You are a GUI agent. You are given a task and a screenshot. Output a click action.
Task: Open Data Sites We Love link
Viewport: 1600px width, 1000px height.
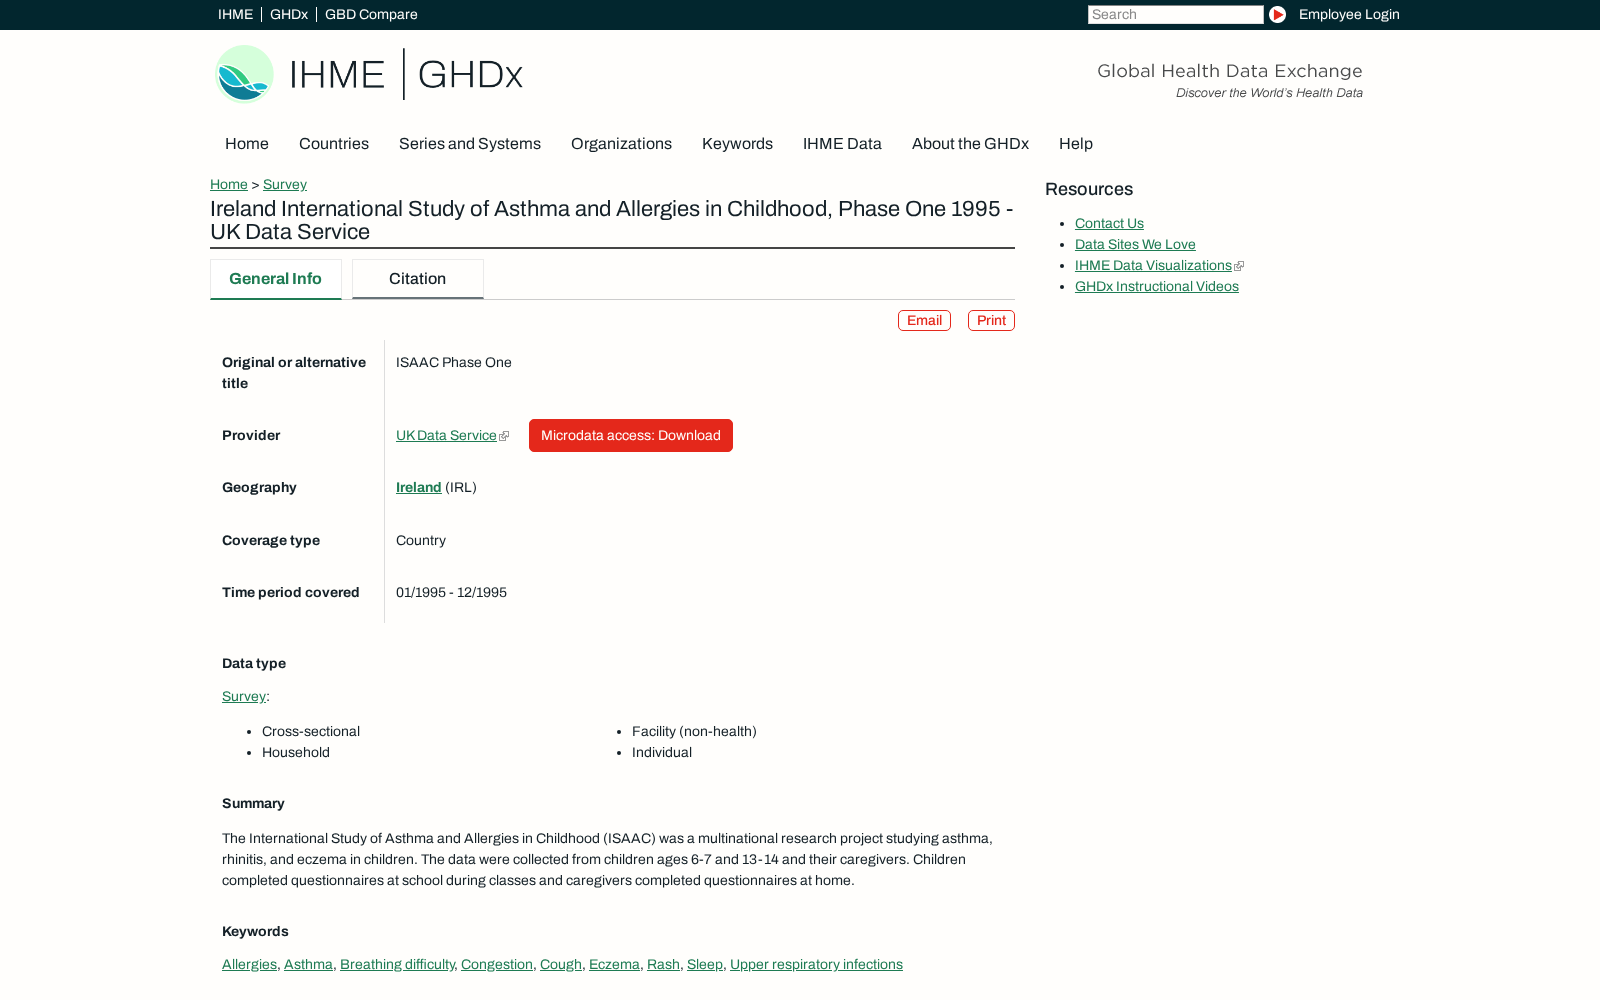[x=1135, y=245]
